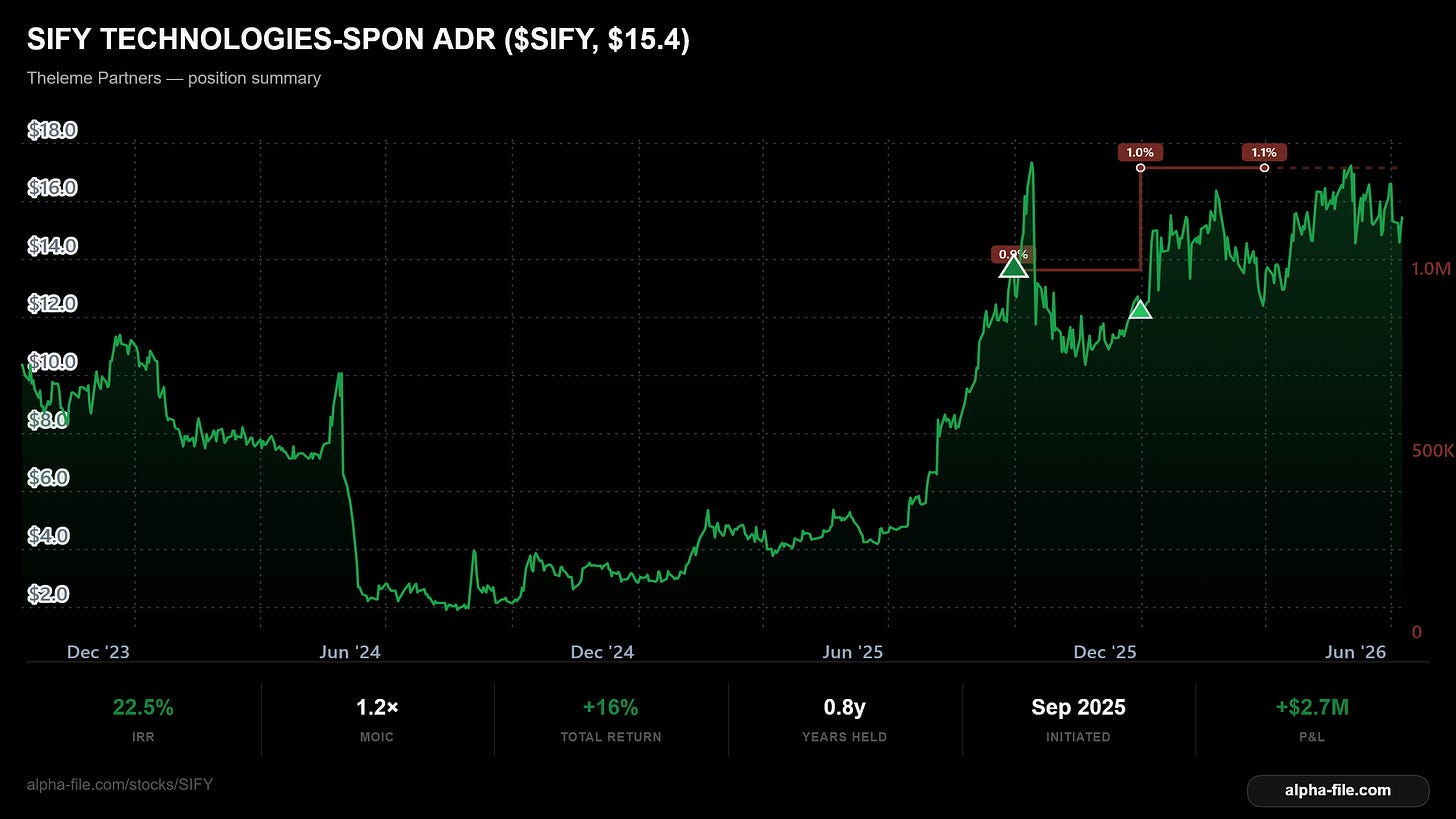Click the Theleme Partners position summary subtitle

[x=174, y=78]
